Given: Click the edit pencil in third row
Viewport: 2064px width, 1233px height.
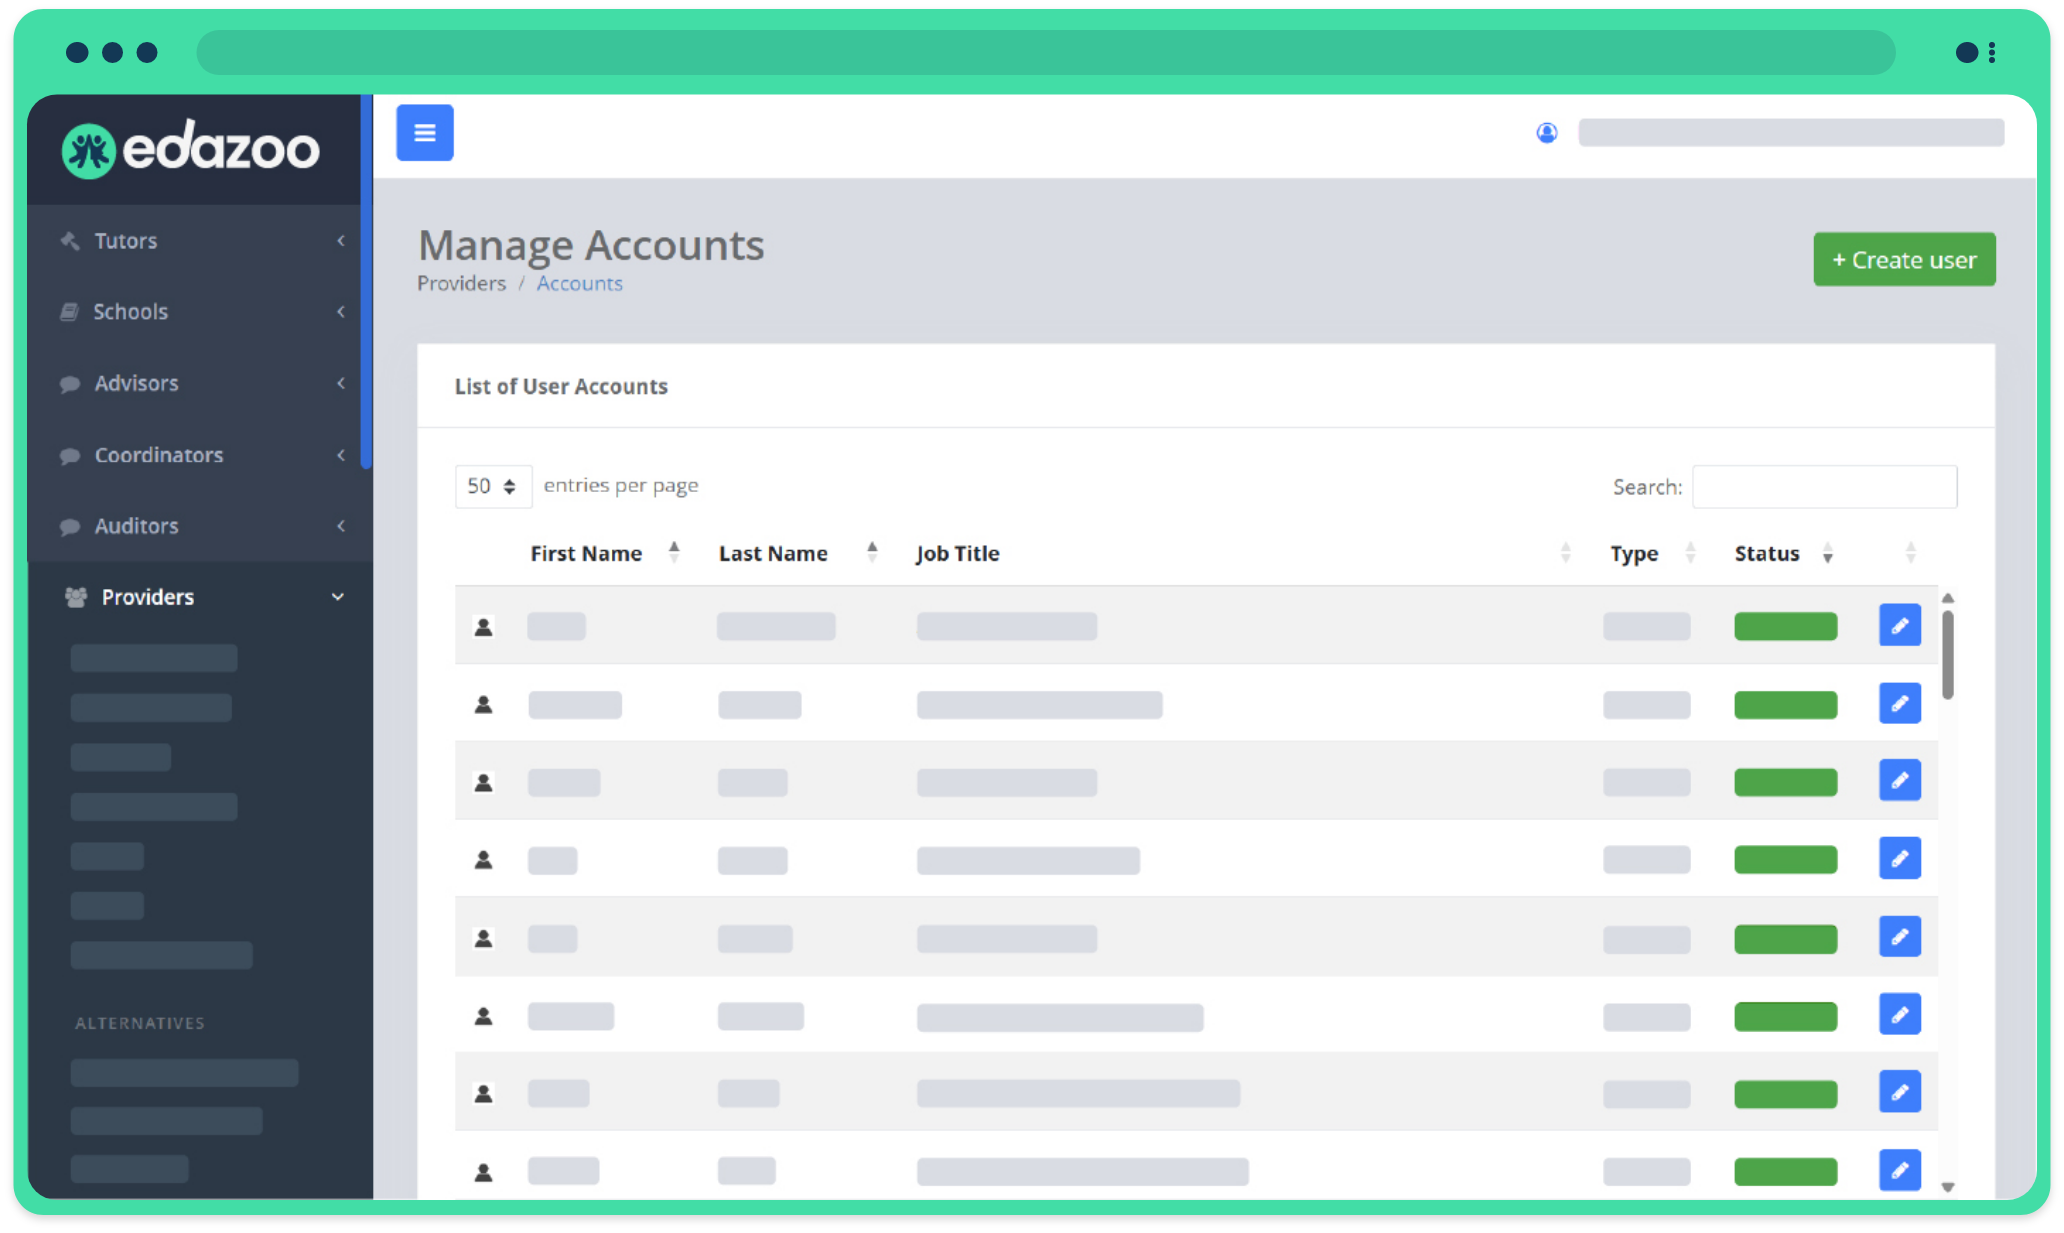Looking at the screenshot, I should 1899,780.
